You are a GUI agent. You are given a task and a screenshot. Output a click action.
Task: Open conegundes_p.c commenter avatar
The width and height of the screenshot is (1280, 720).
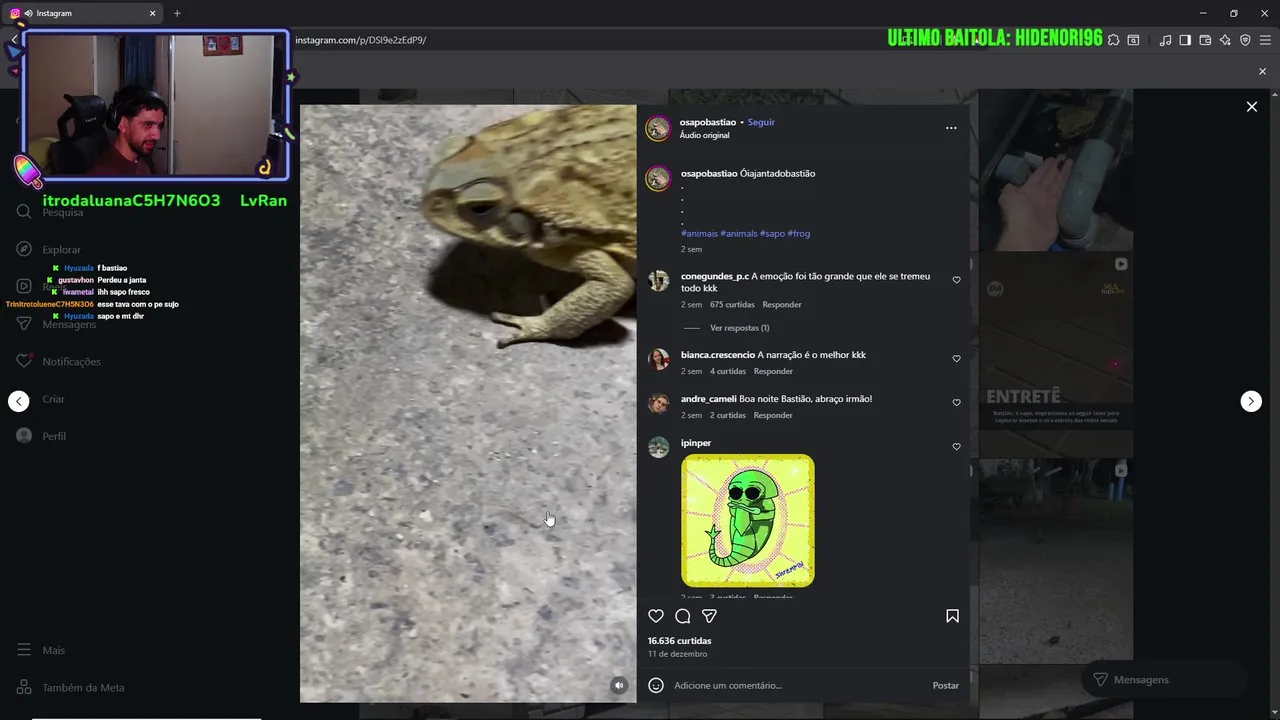click(x=658, y=281)
